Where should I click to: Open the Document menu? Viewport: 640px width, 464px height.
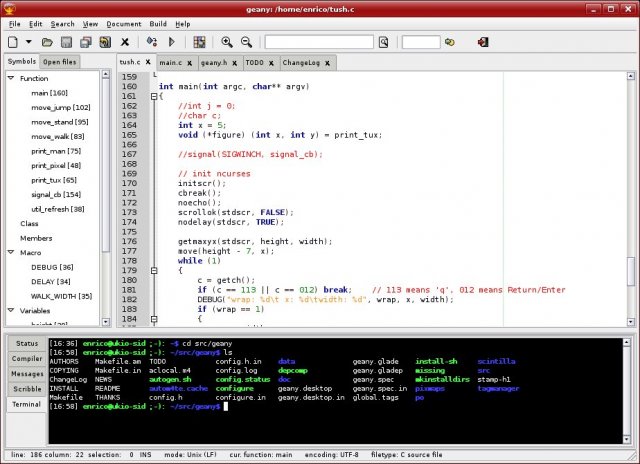tap(124, 24)
